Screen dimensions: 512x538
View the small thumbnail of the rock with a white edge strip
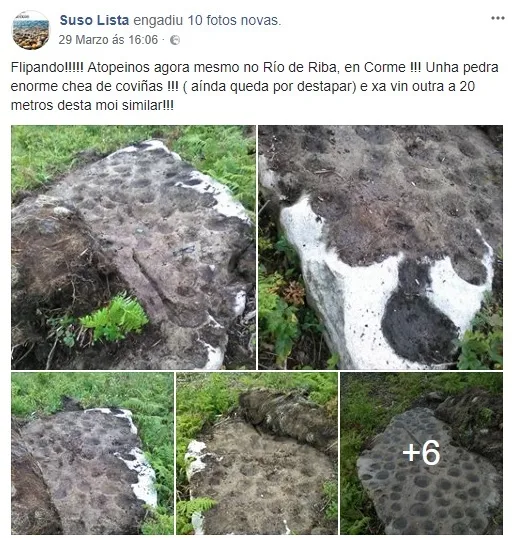[92, 453]
